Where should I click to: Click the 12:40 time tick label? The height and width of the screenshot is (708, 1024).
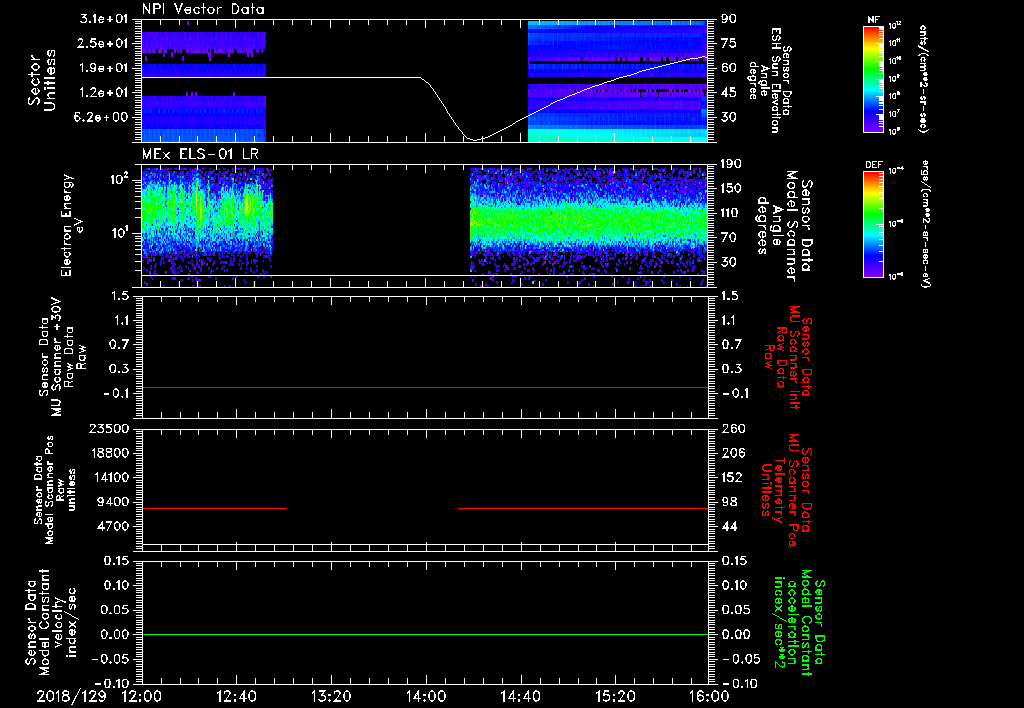click(x=236, y=696)
